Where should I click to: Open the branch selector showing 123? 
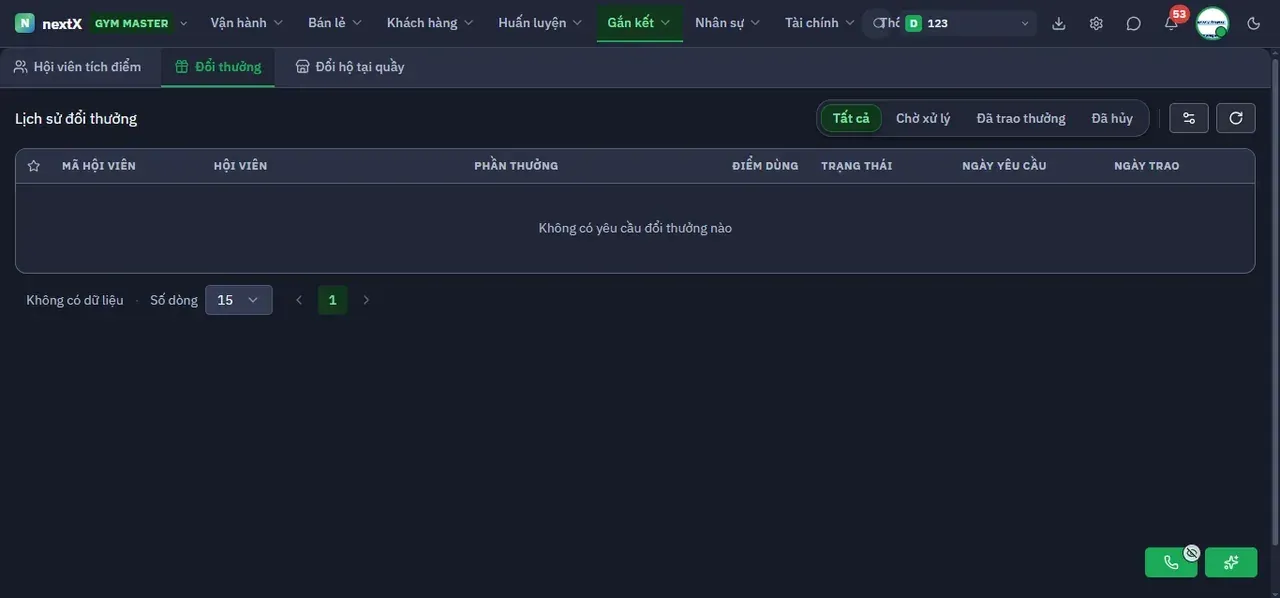tap(967, 23)
